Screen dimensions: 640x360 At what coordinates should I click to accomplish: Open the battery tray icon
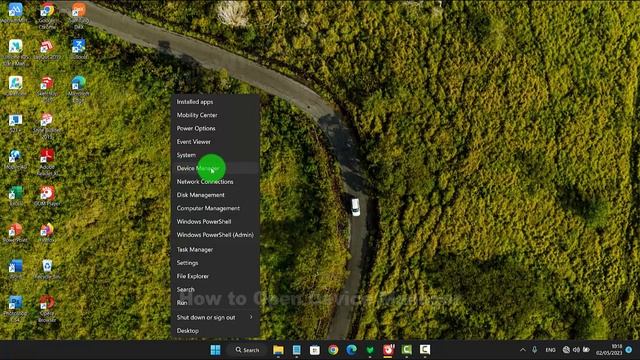(x=587, y=350)
